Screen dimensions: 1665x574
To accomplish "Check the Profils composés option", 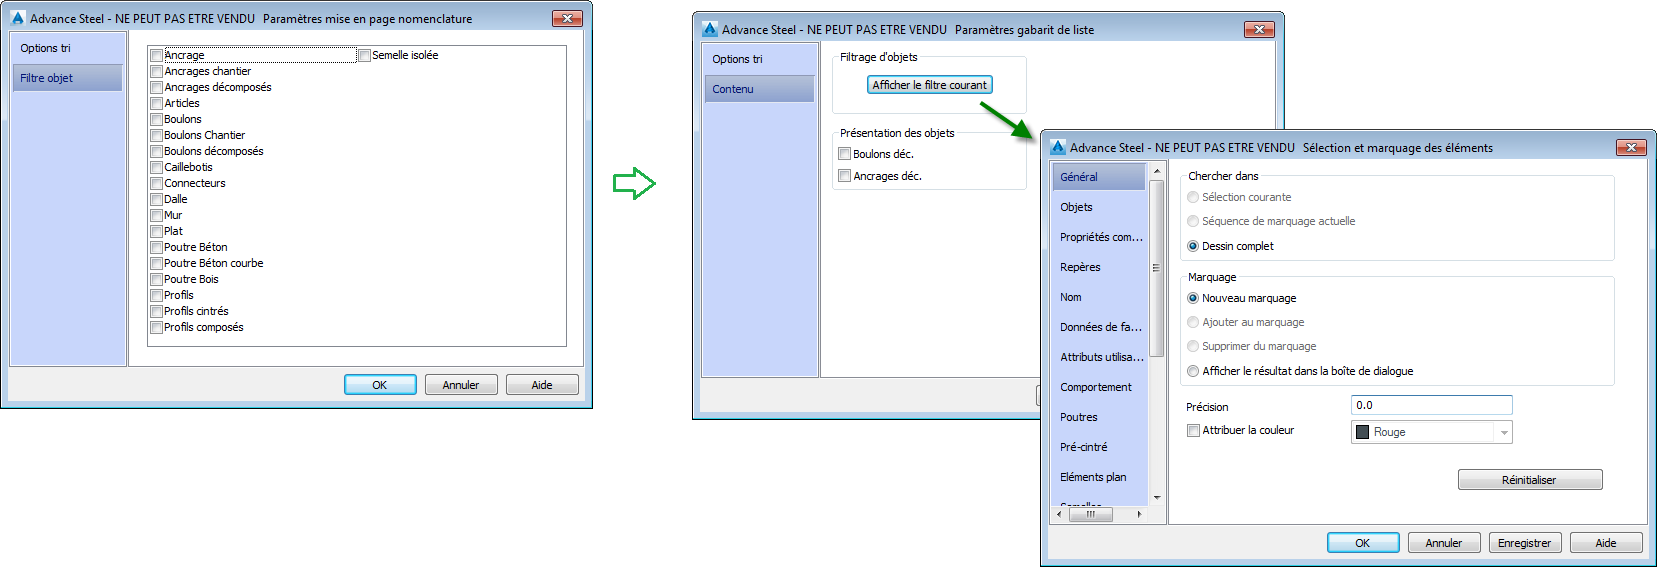I will [x=156, y=328].
